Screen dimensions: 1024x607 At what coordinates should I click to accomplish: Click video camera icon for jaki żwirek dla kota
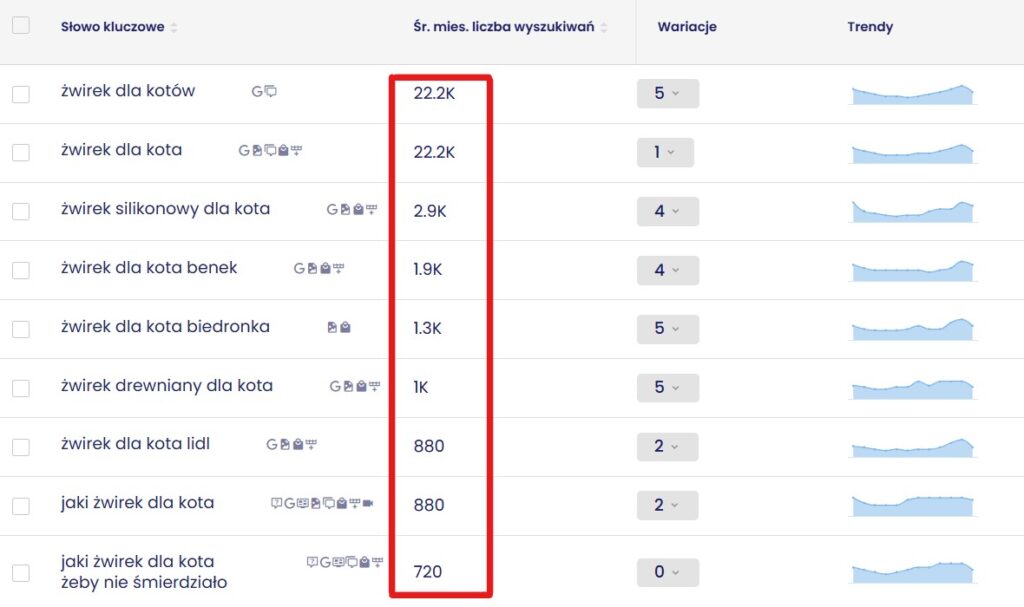[368, 503]
